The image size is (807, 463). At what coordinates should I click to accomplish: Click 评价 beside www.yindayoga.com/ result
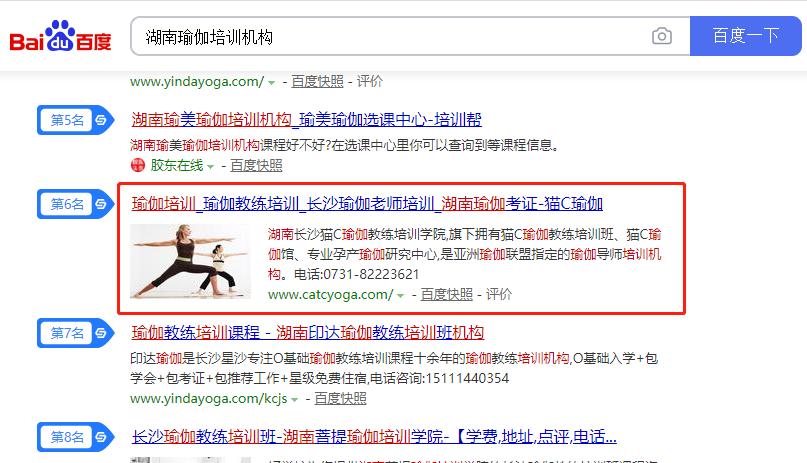coord(370,81)
